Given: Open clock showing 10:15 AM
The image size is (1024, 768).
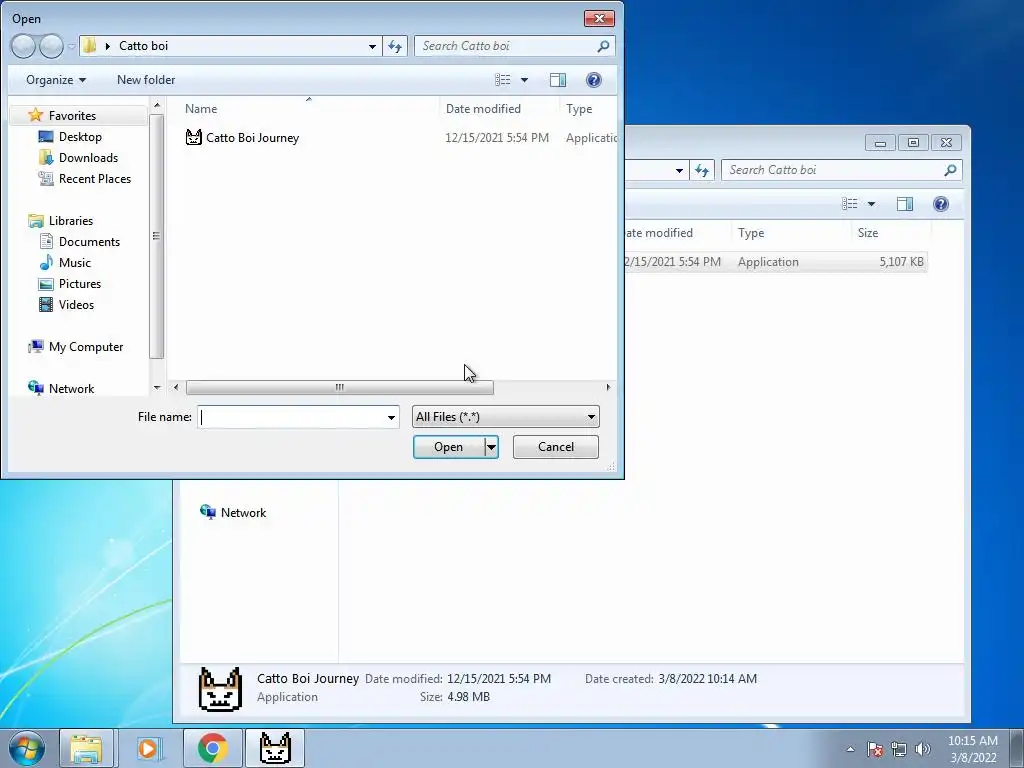Looking at the screenshot, I should click(972, 748).
